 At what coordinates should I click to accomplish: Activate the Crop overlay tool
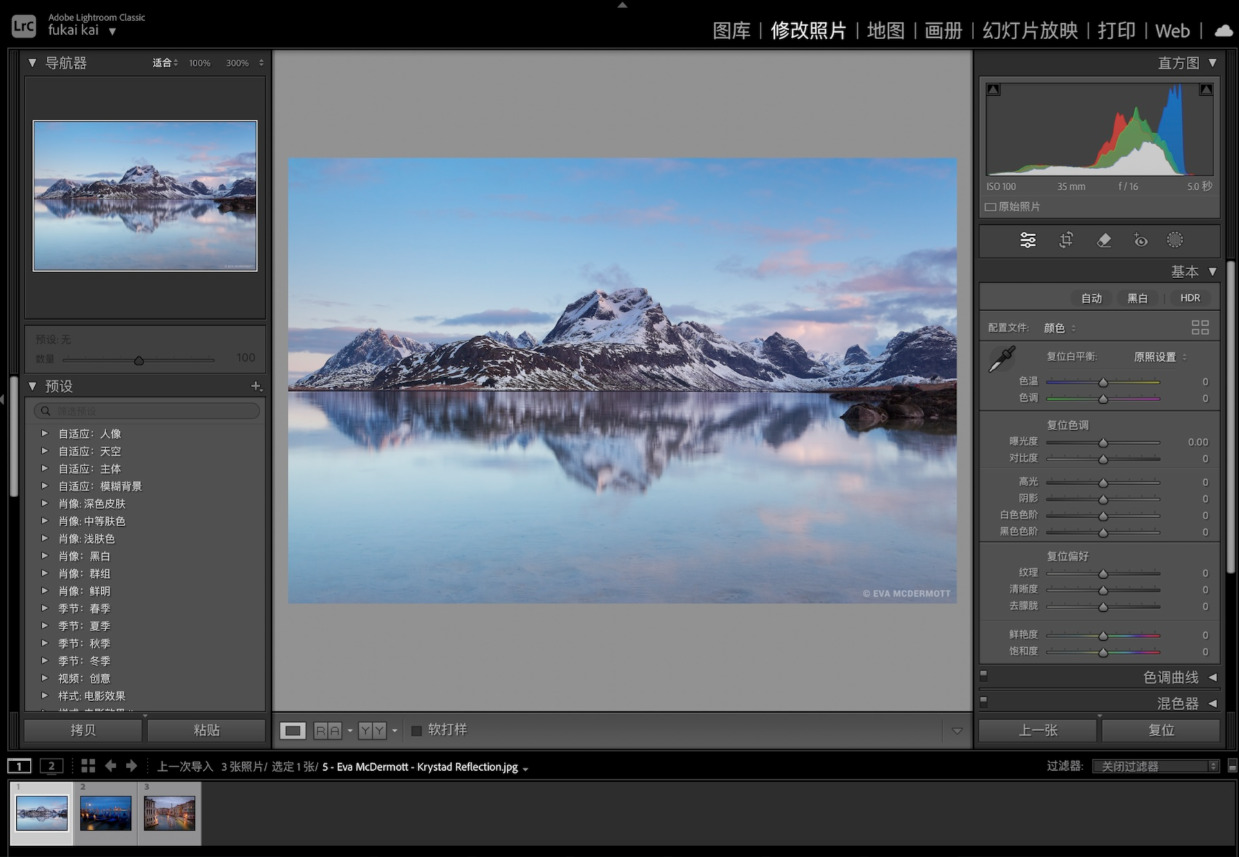click(x=1066, y=240)
